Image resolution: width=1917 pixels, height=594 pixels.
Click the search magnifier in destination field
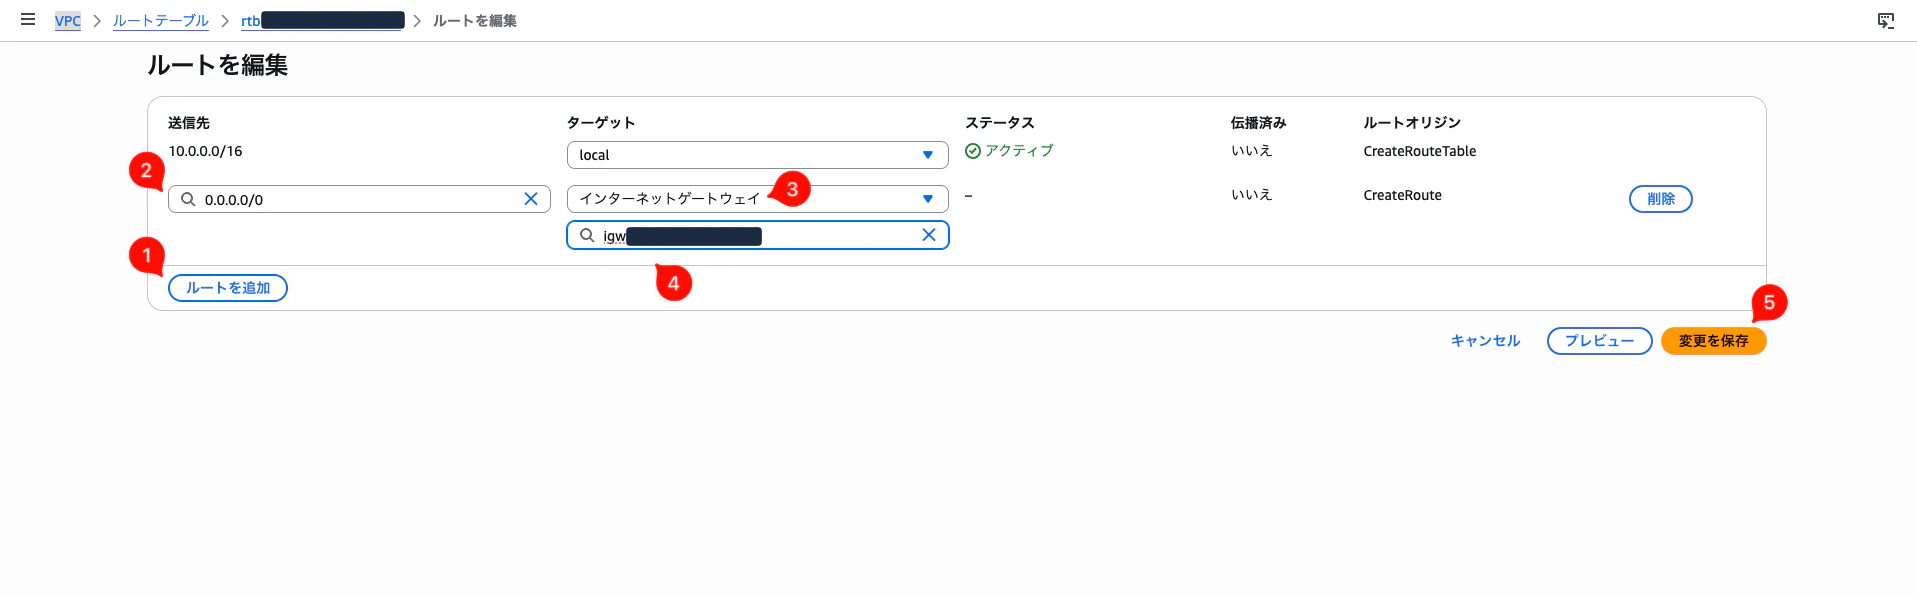coord(189,199)
